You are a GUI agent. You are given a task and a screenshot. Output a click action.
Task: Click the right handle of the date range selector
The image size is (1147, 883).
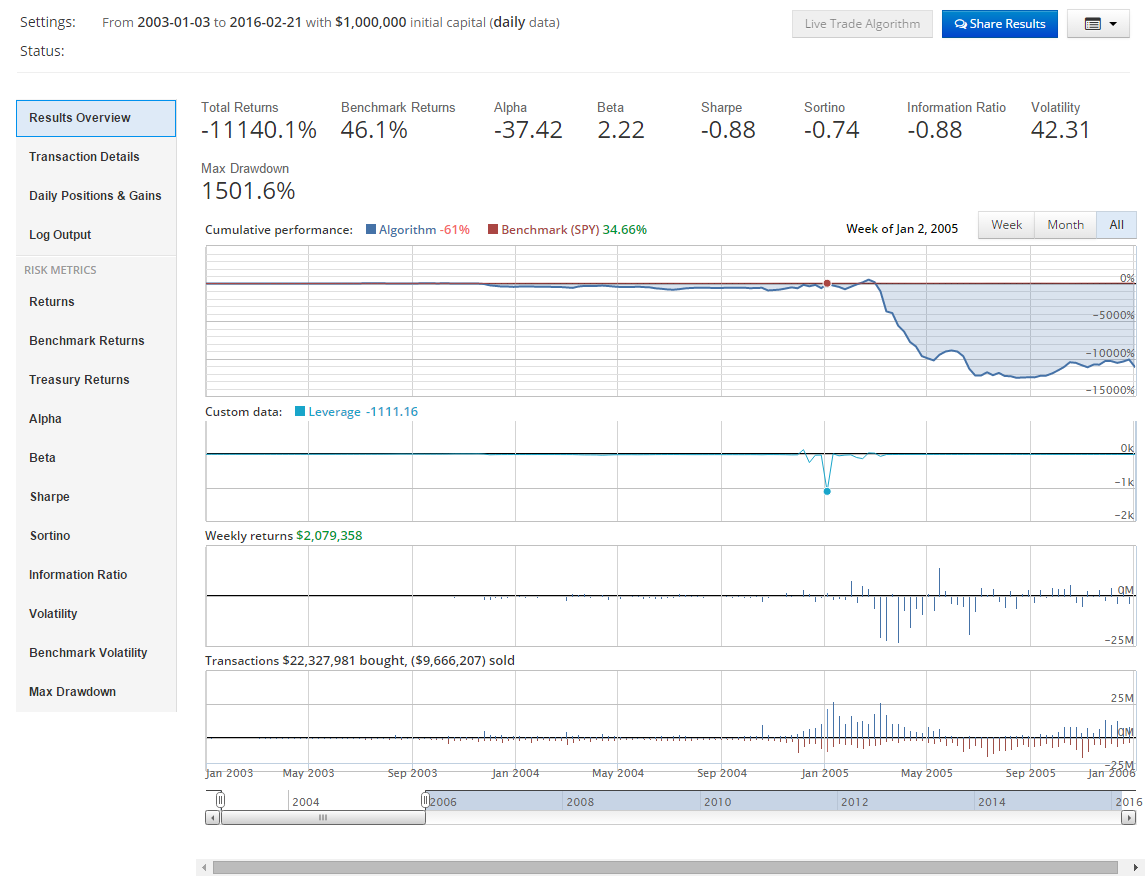click(425, 800)
